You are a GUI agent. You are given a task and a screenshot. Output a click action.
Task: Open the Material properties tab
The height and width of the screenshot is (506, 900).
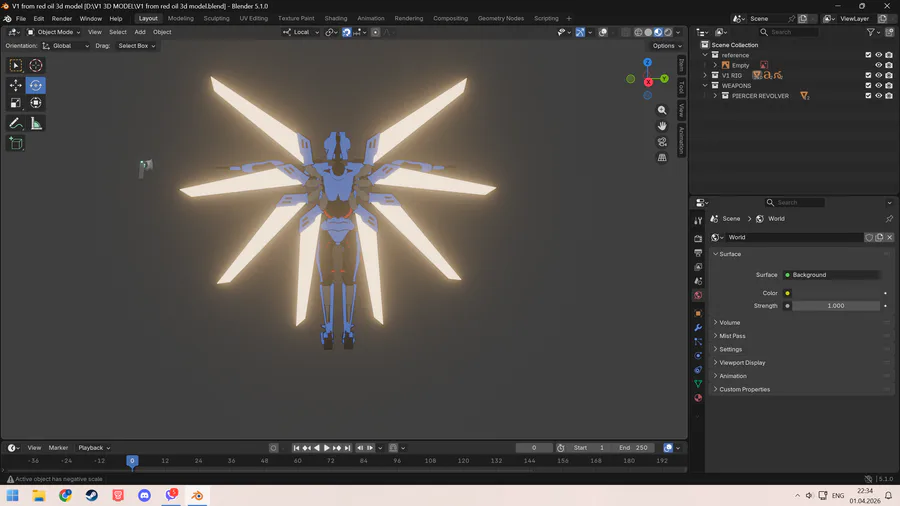(698, 398)
